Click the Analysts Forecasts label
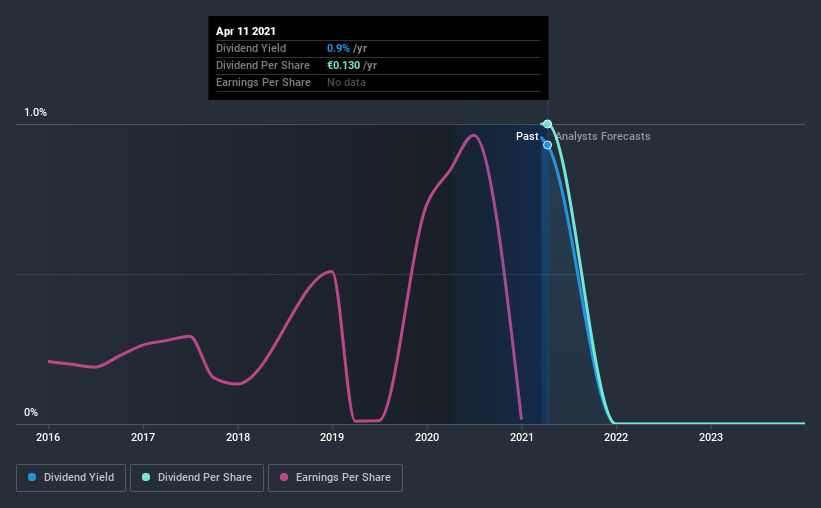This screenshot has width=821, height=508. (x=603, y=136)
